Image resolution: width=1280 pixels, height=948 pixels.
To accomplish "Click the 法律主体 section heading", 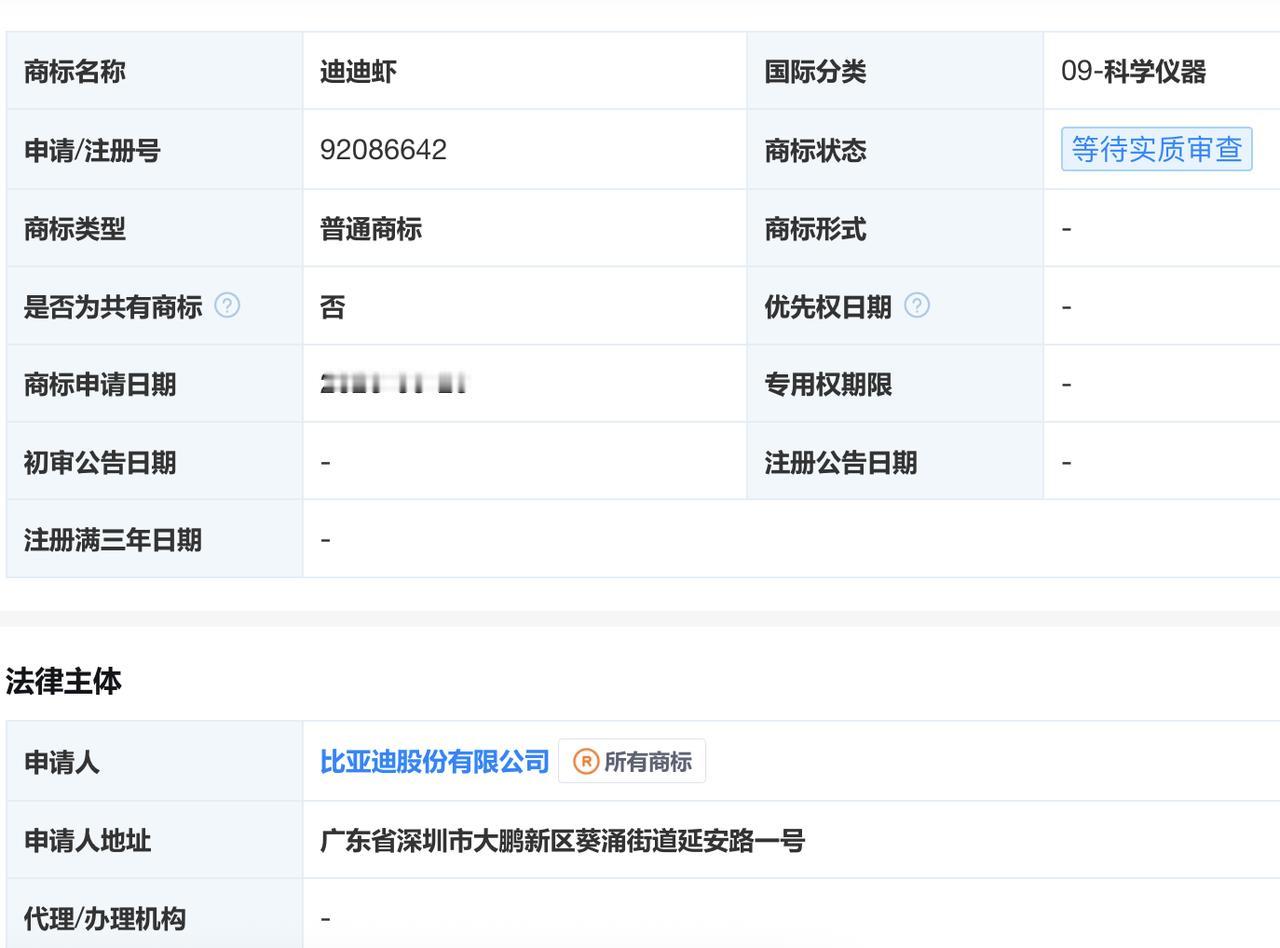I will point(64,681).
